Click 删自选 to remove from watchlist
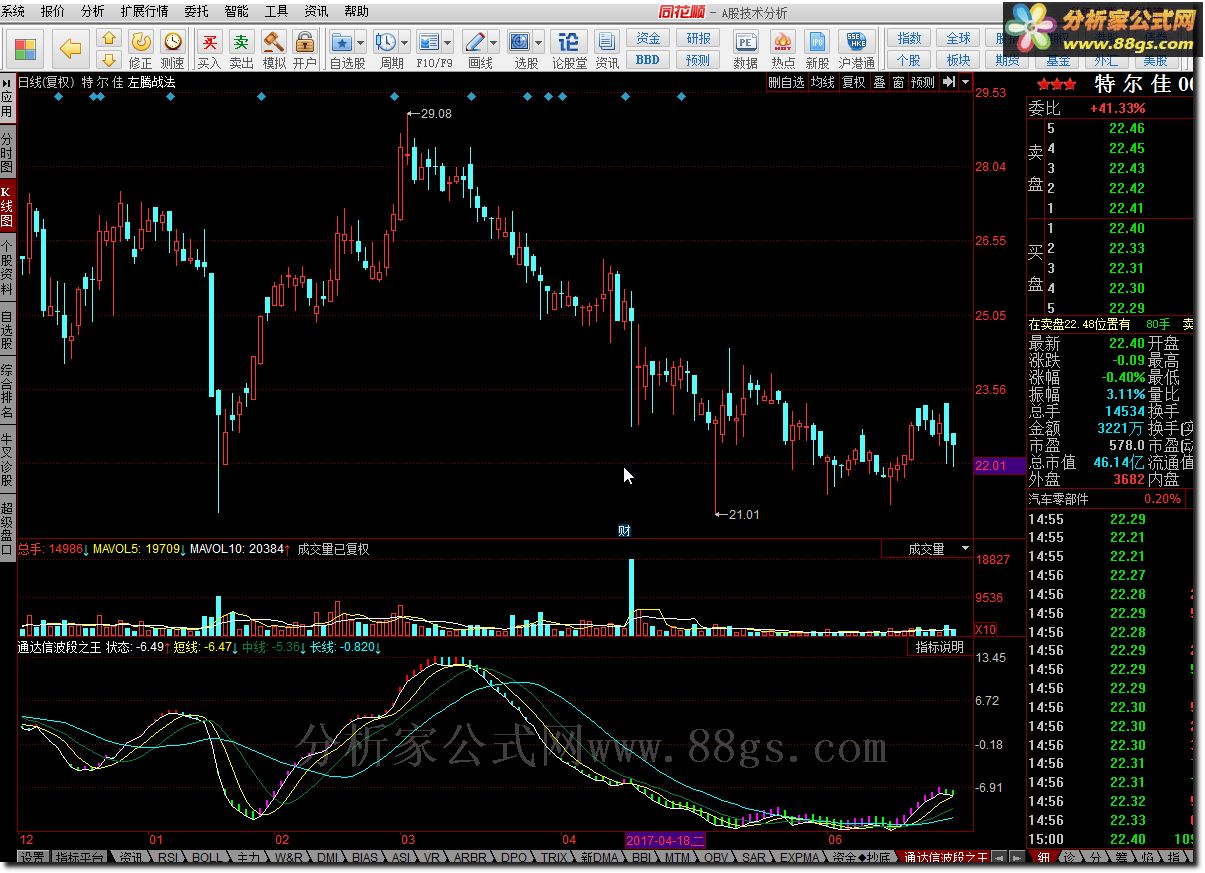The image size is (1205, 873). pos(786,82)
